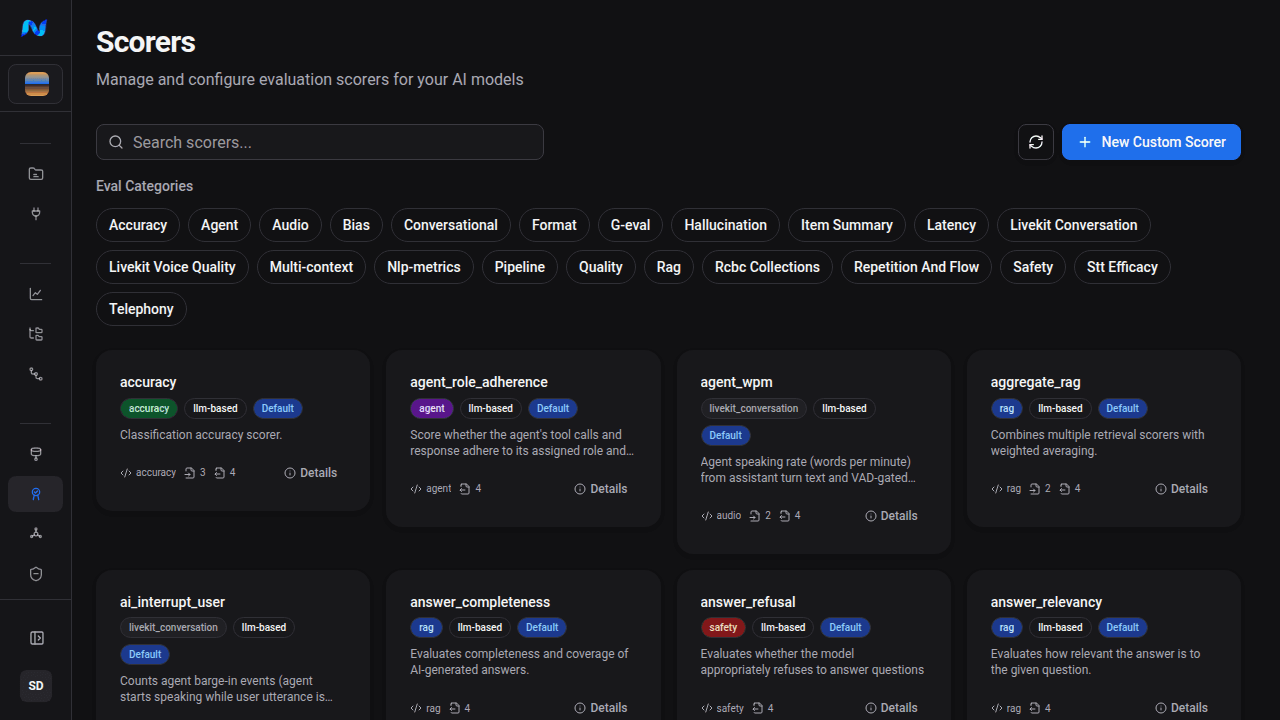Select the highlighted scorers icon in sidebar
This screenshot has width=1280, height=720.
36,494
